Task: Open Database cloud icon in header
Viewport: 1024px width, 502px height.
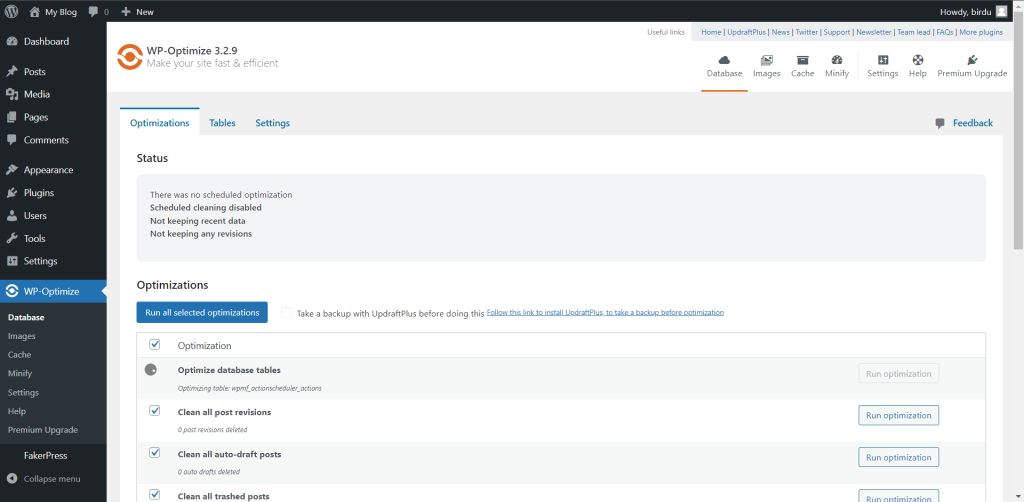Action: pos(724,59)
